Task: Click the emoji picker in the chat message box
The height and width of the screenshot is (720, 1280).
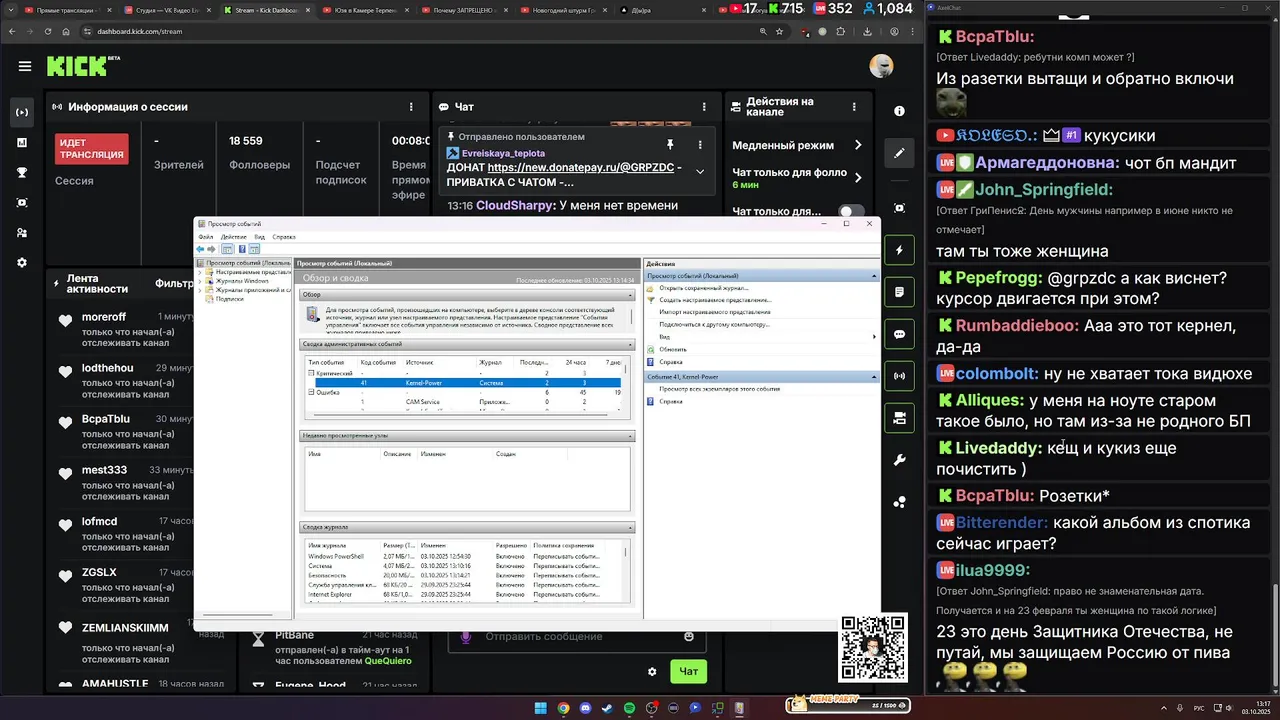Action: 689,636
